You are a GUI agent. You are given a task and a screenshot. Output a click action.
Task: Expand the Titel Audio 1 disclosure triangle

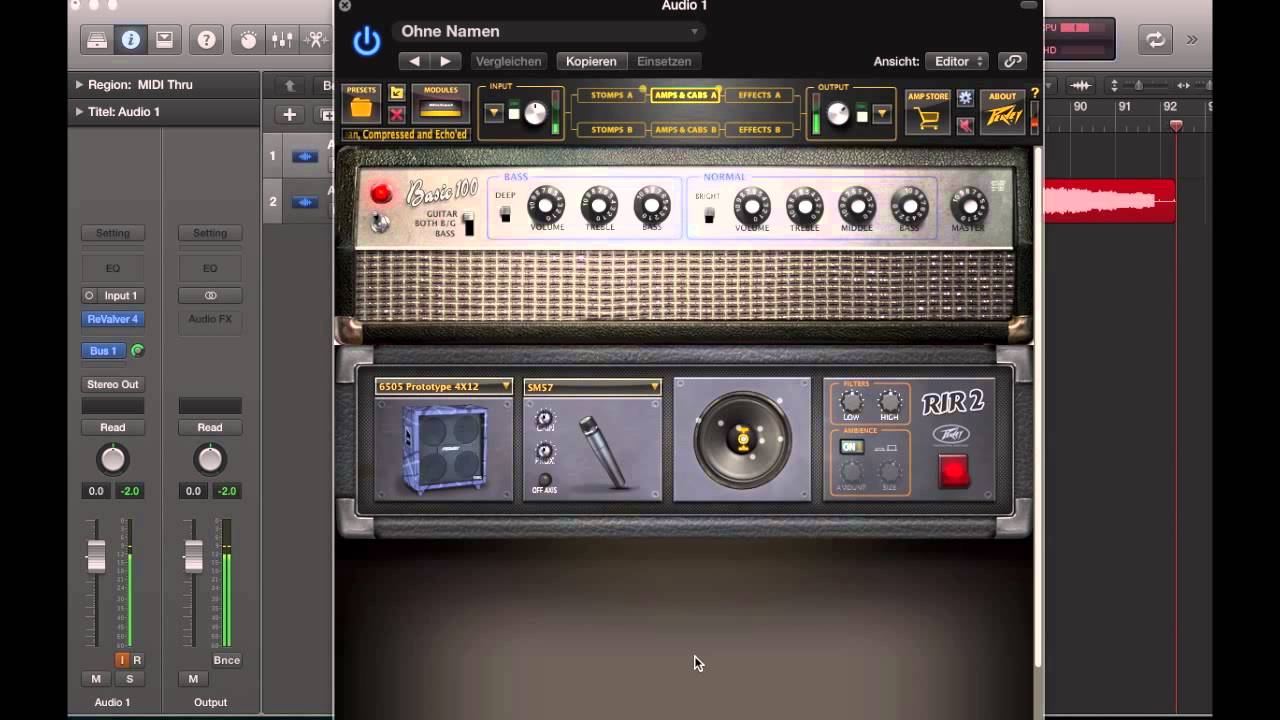(x=79, y=112)
